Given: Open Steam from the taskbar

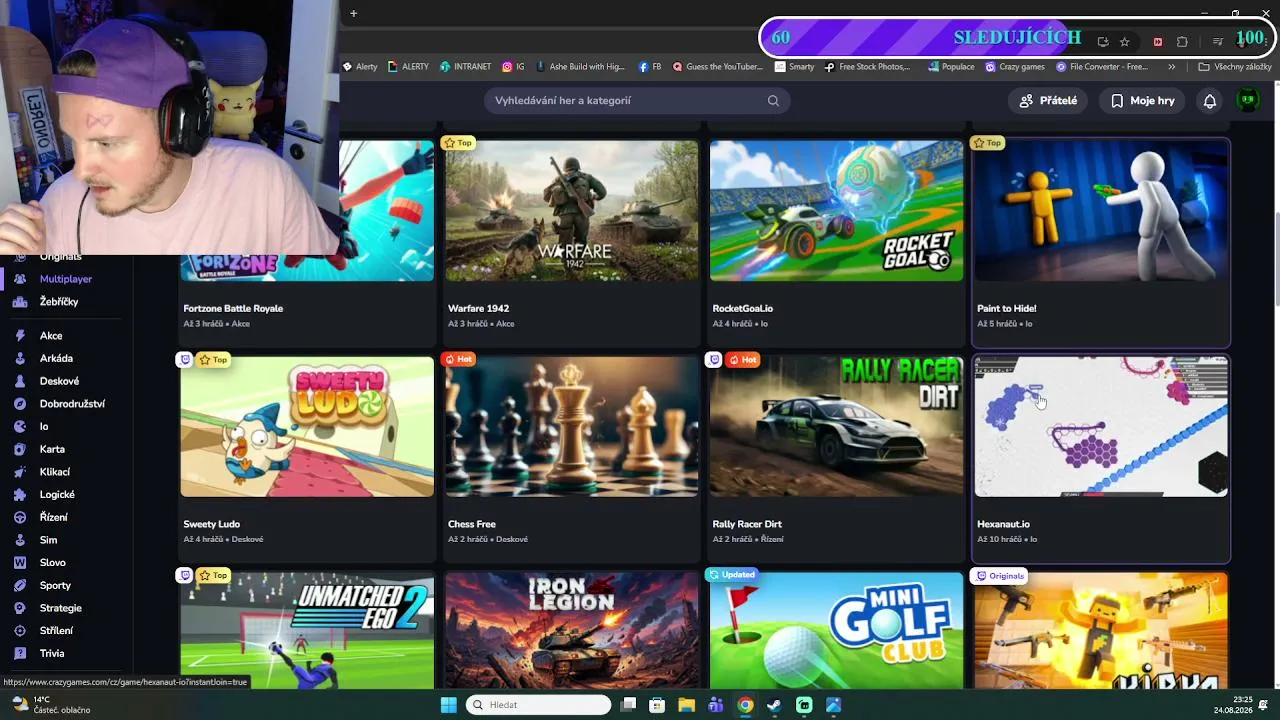Looking at the screenshot, I should pyautogui.click(x=774, y=705).
